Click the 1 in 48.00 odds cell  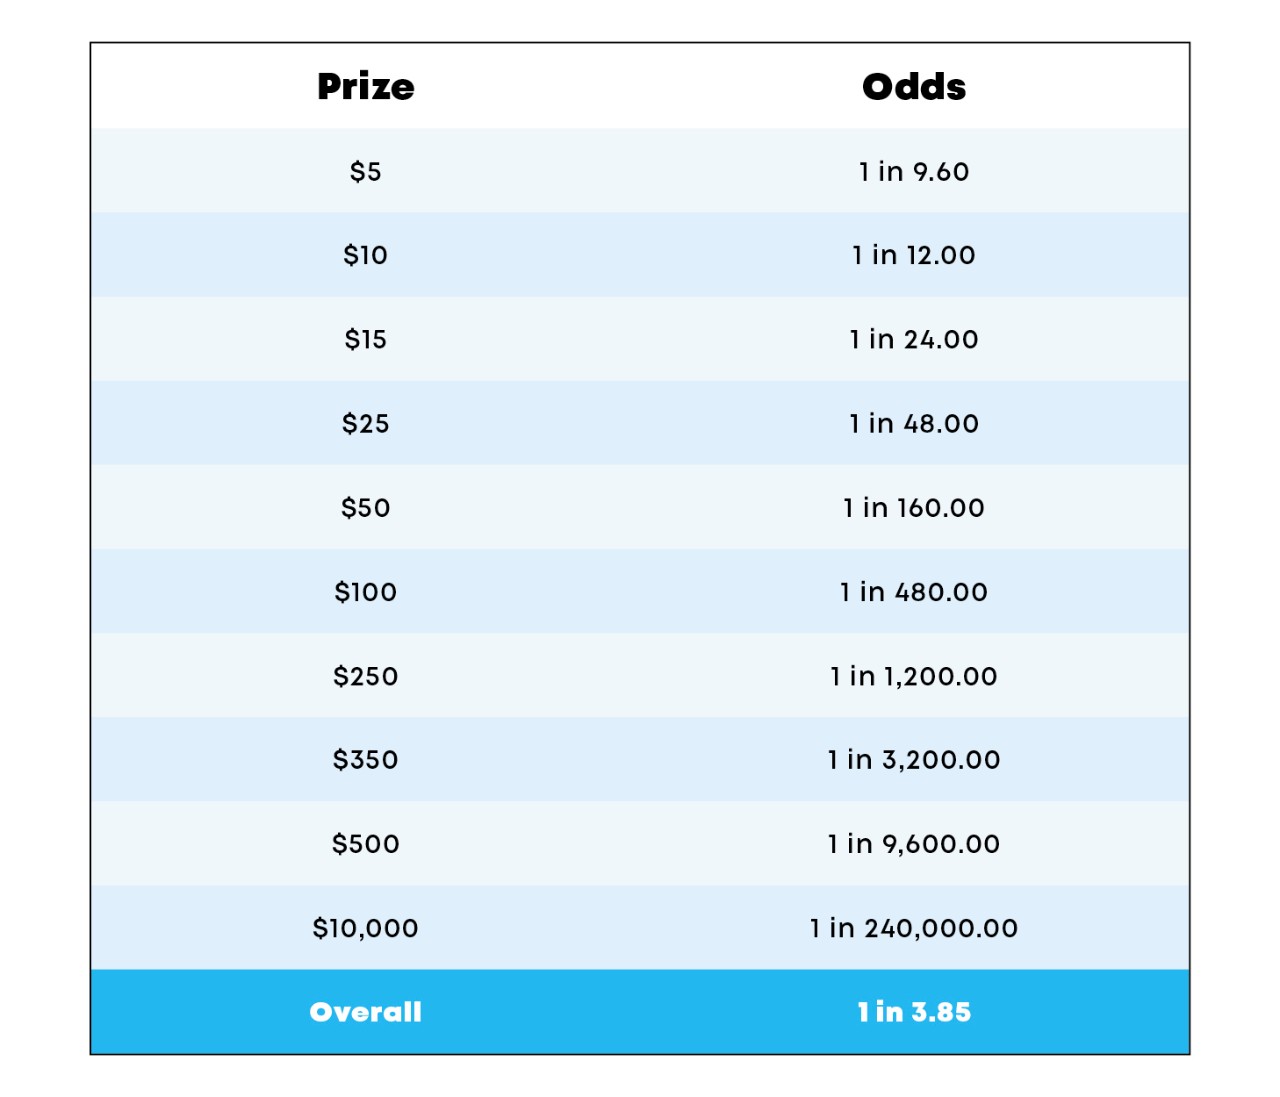(914, 423)
